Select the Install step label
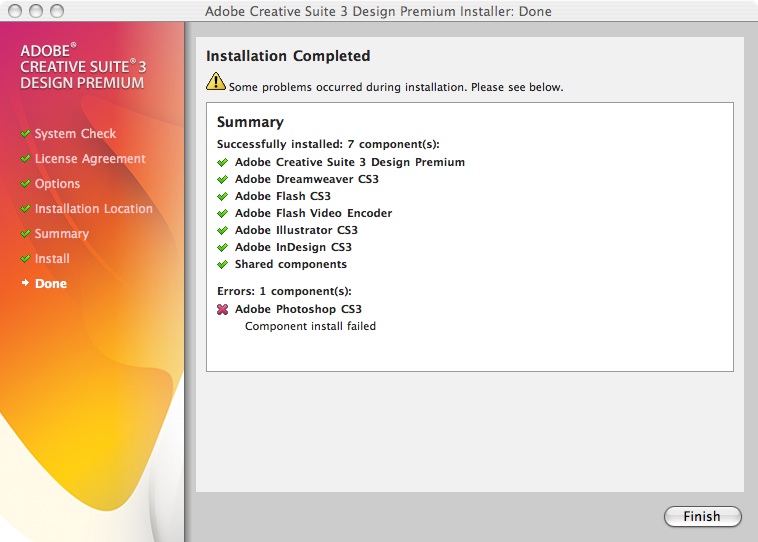The image size is (758, 542). 52,259
